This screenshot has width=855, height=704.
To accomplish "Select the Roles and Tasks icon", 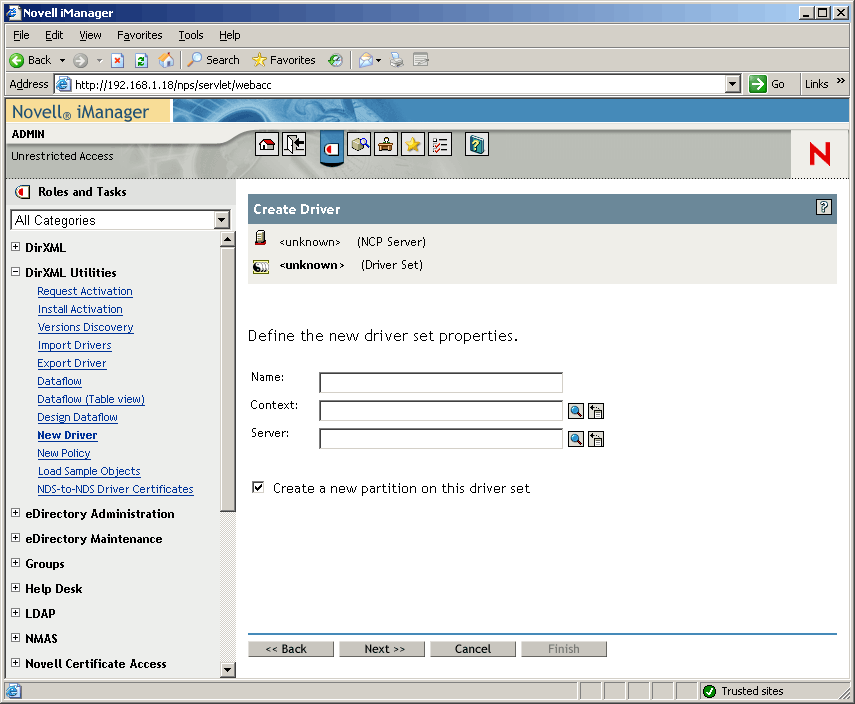I will [331, 144].
